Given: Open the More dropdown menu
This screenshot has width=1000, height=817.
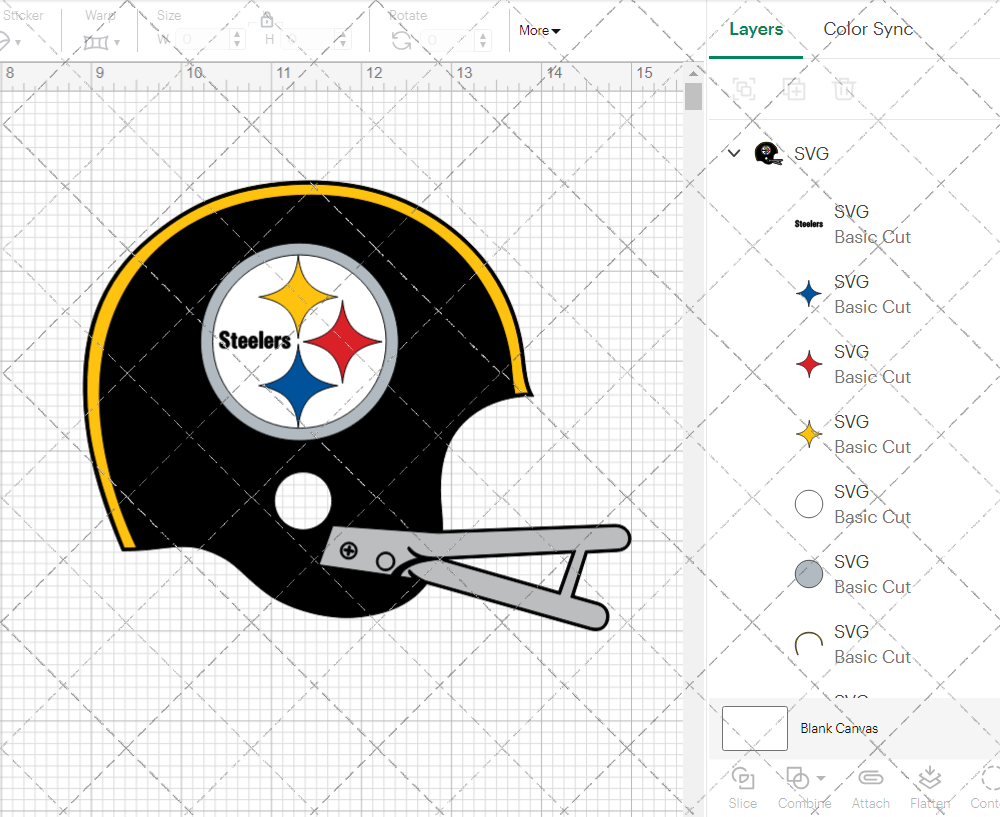Looking at the screenshot, I should click(x=540, y=31).
